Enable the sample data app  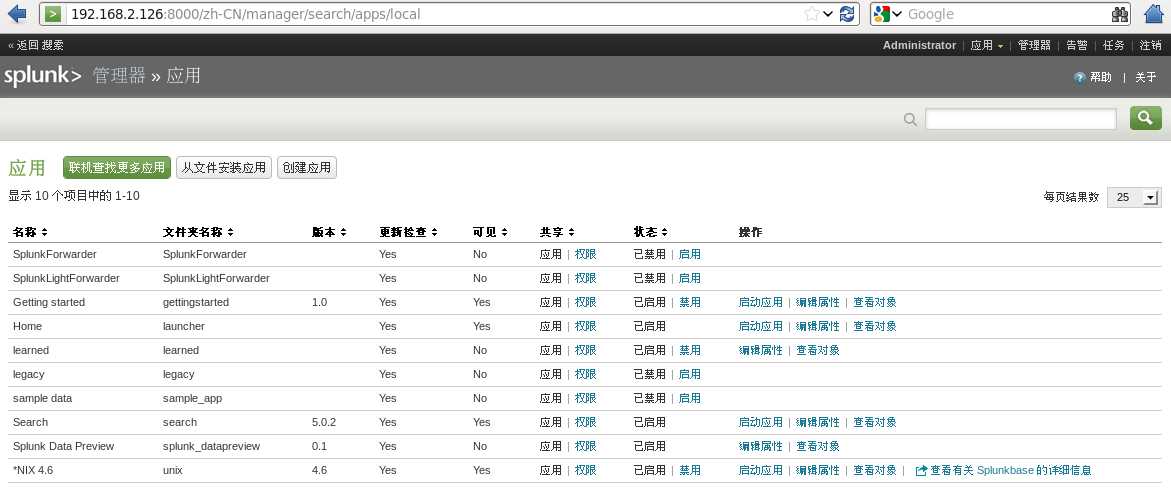pos(689,398)
